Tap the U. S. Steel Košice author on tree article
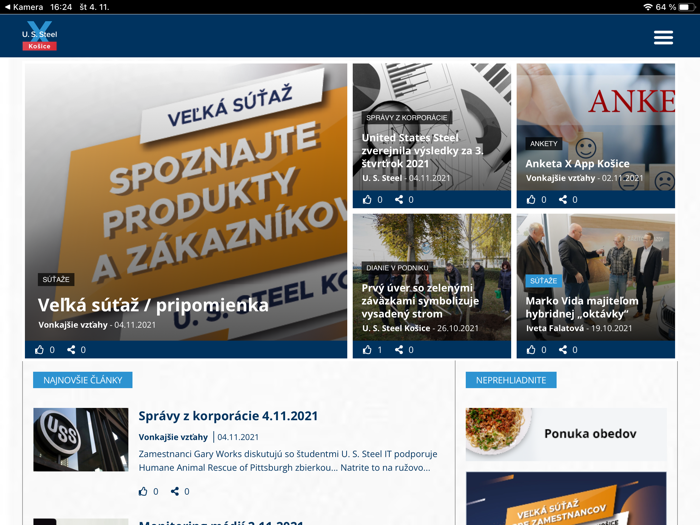 [x=396, y=328]
